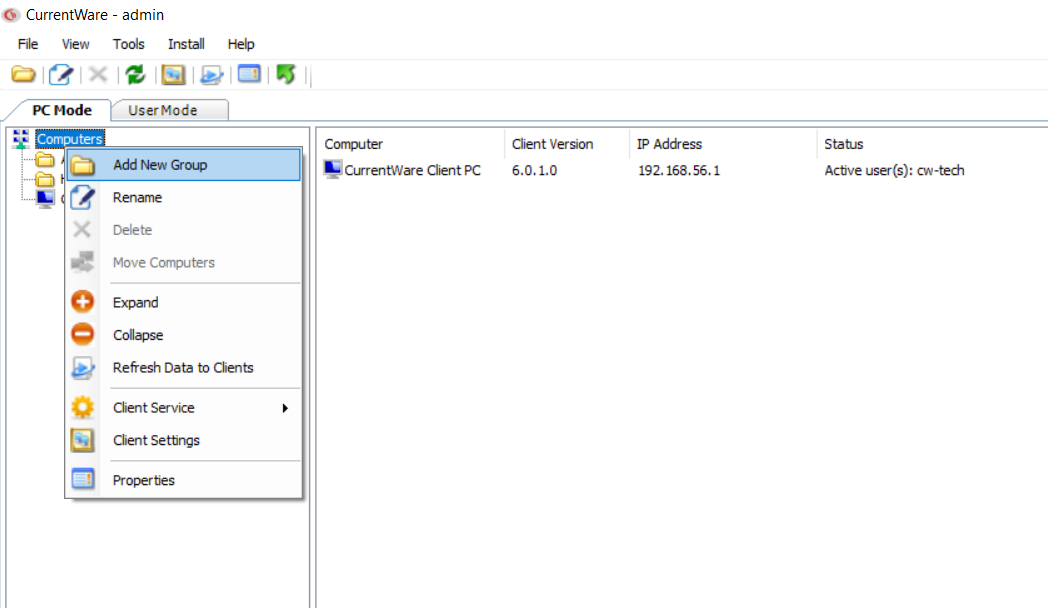Click the computer icon beside CurrentWare Client PC
The height and width of the screenshot is (608, 1048).
pyautogui.click(x=332, y=169)
